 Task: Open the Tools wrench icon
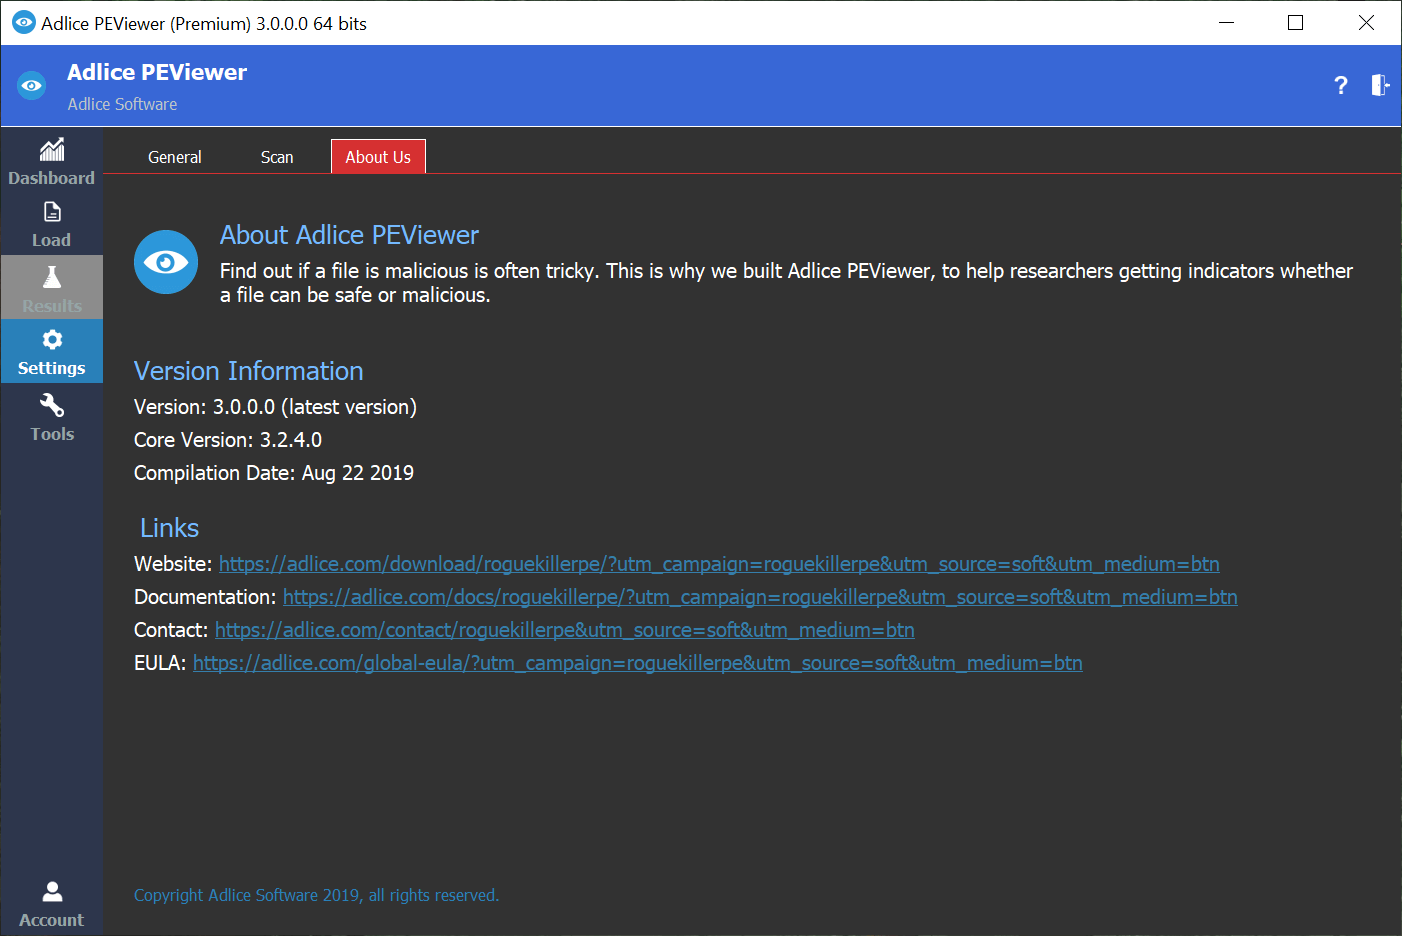point(52,405)
